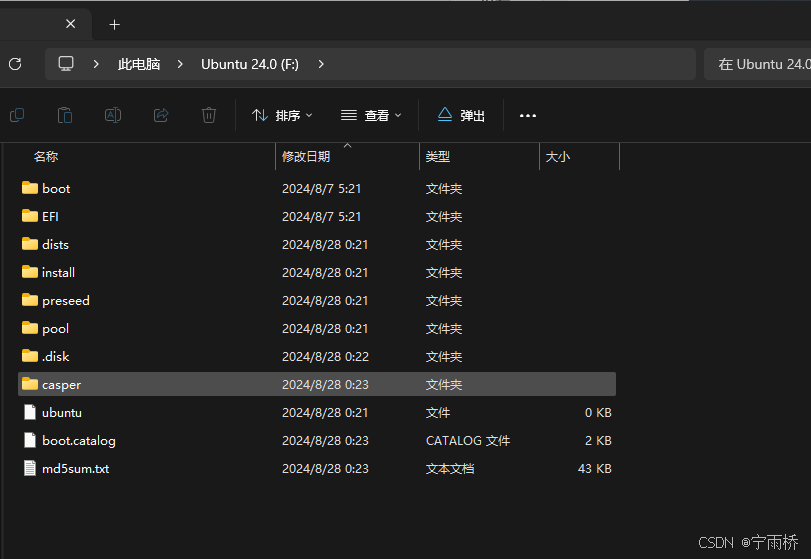Viewport: 811px width, 559px height.
Task: Expand the chevron after 此电脑
Action: 180,64
